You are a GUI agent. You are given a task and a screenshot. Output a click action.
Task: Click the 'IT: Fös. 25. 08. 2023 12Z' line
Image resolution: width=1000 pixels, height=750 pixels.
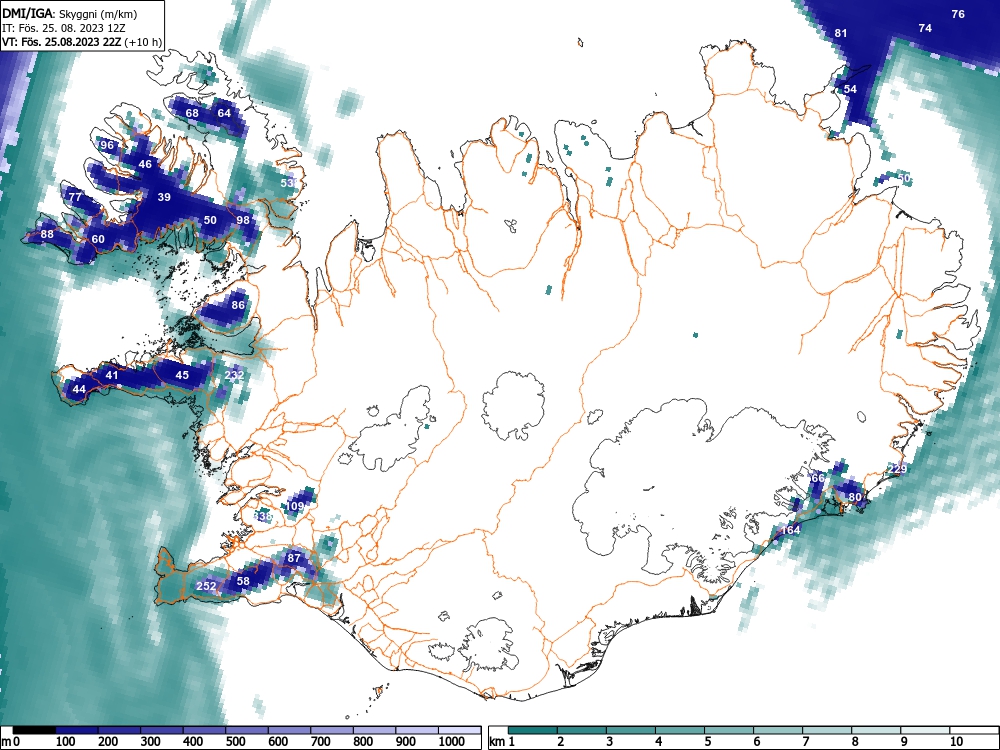[x=64, y=28]
